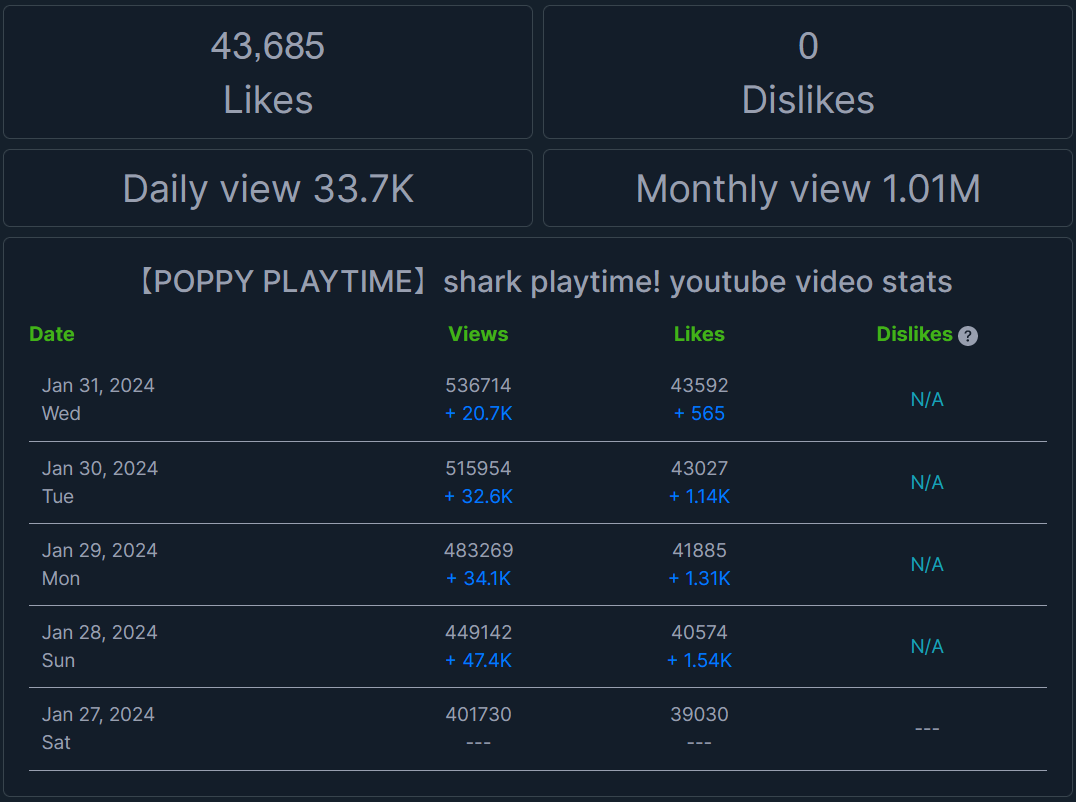Click likes value 41885
1076x802 pixels.
(x=699, y=550)
